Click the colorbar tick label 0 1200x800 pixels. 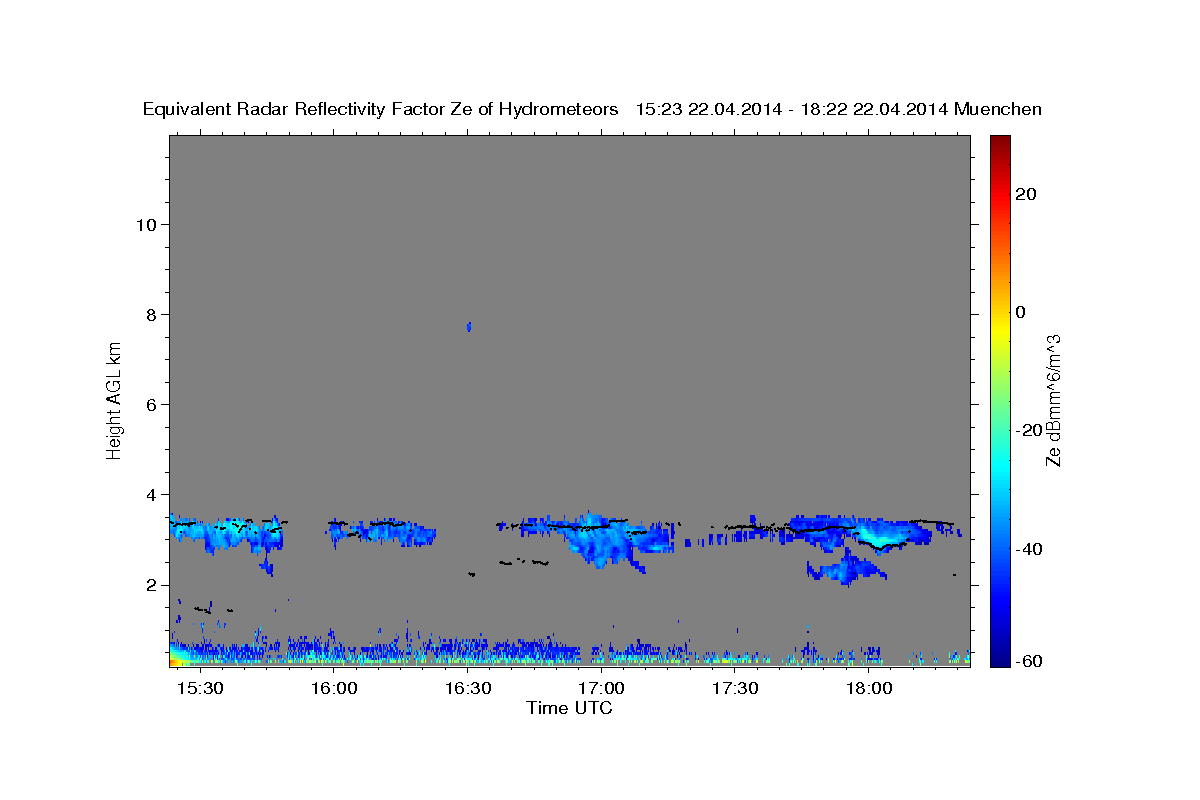click(x=1020, y=312)
